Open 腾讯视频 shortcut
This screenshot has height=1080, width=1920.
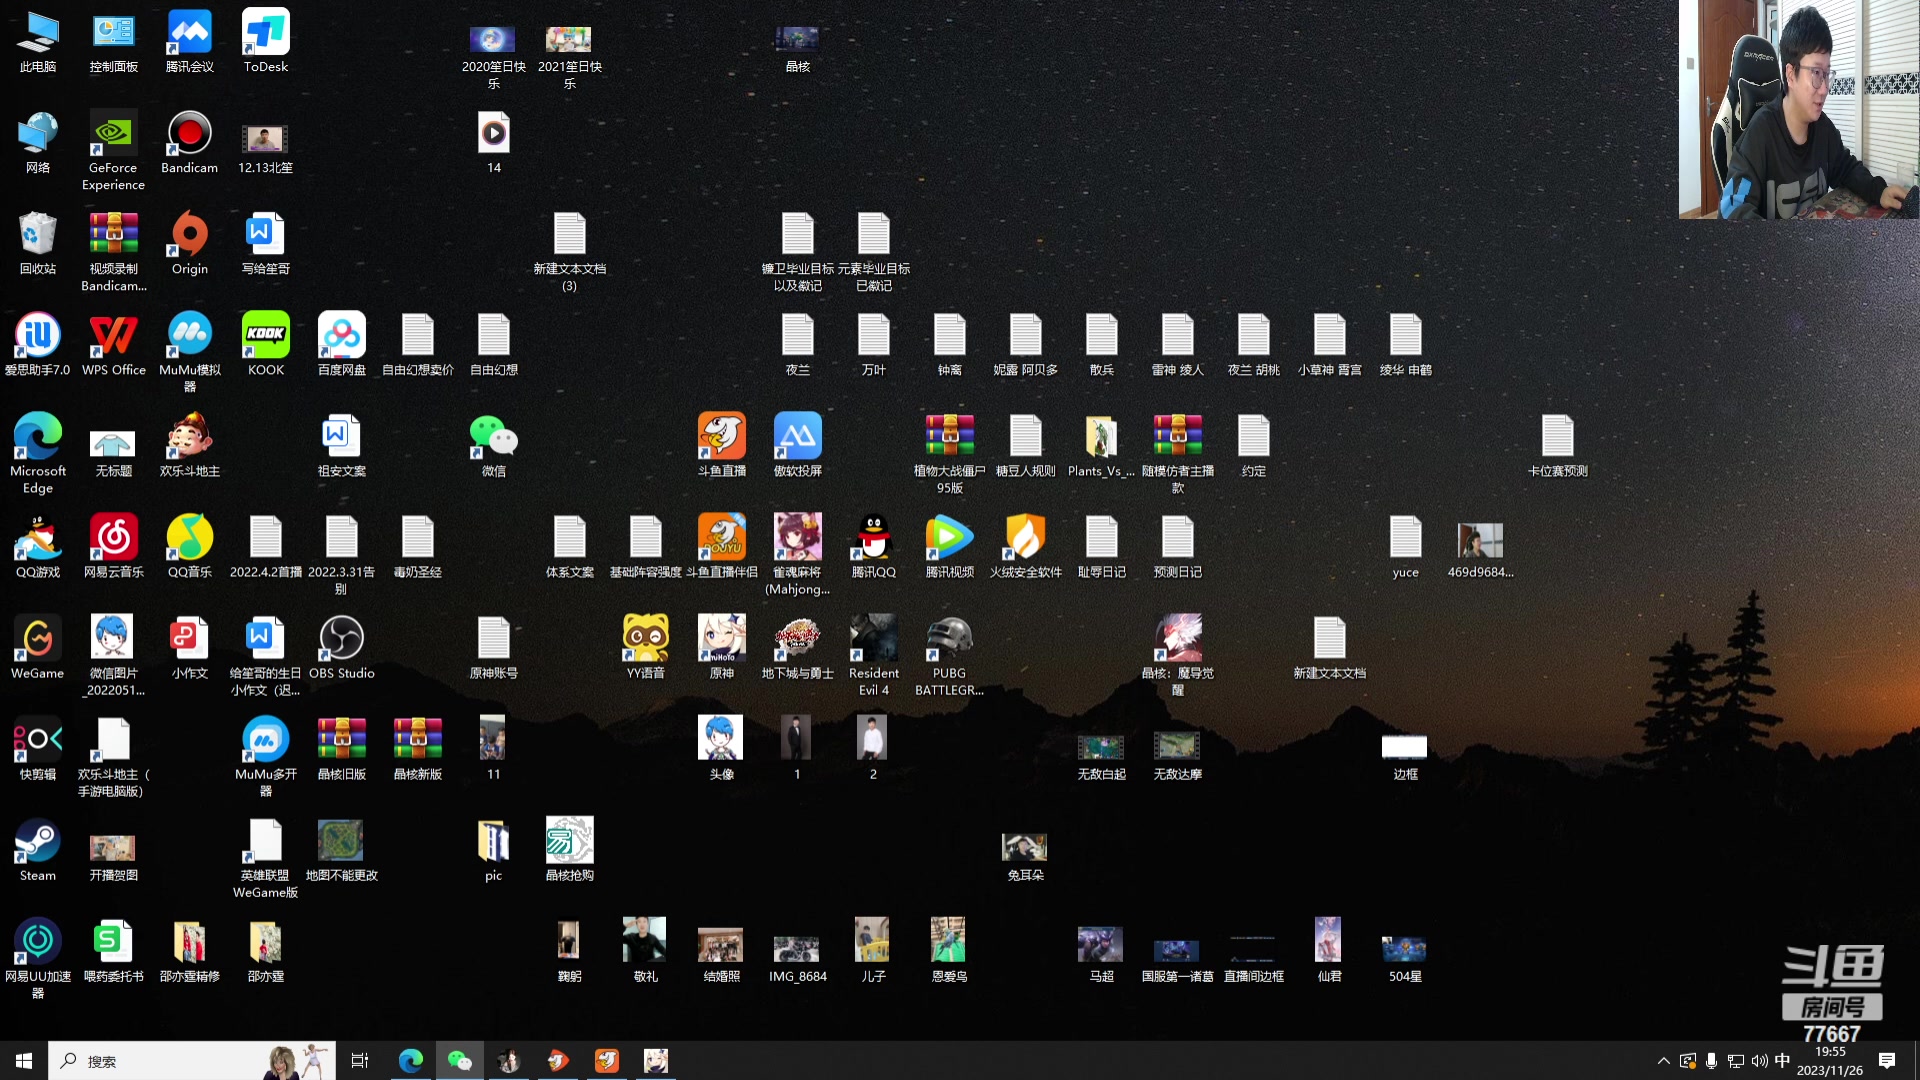pyautogui.click(x=950, y=546)
